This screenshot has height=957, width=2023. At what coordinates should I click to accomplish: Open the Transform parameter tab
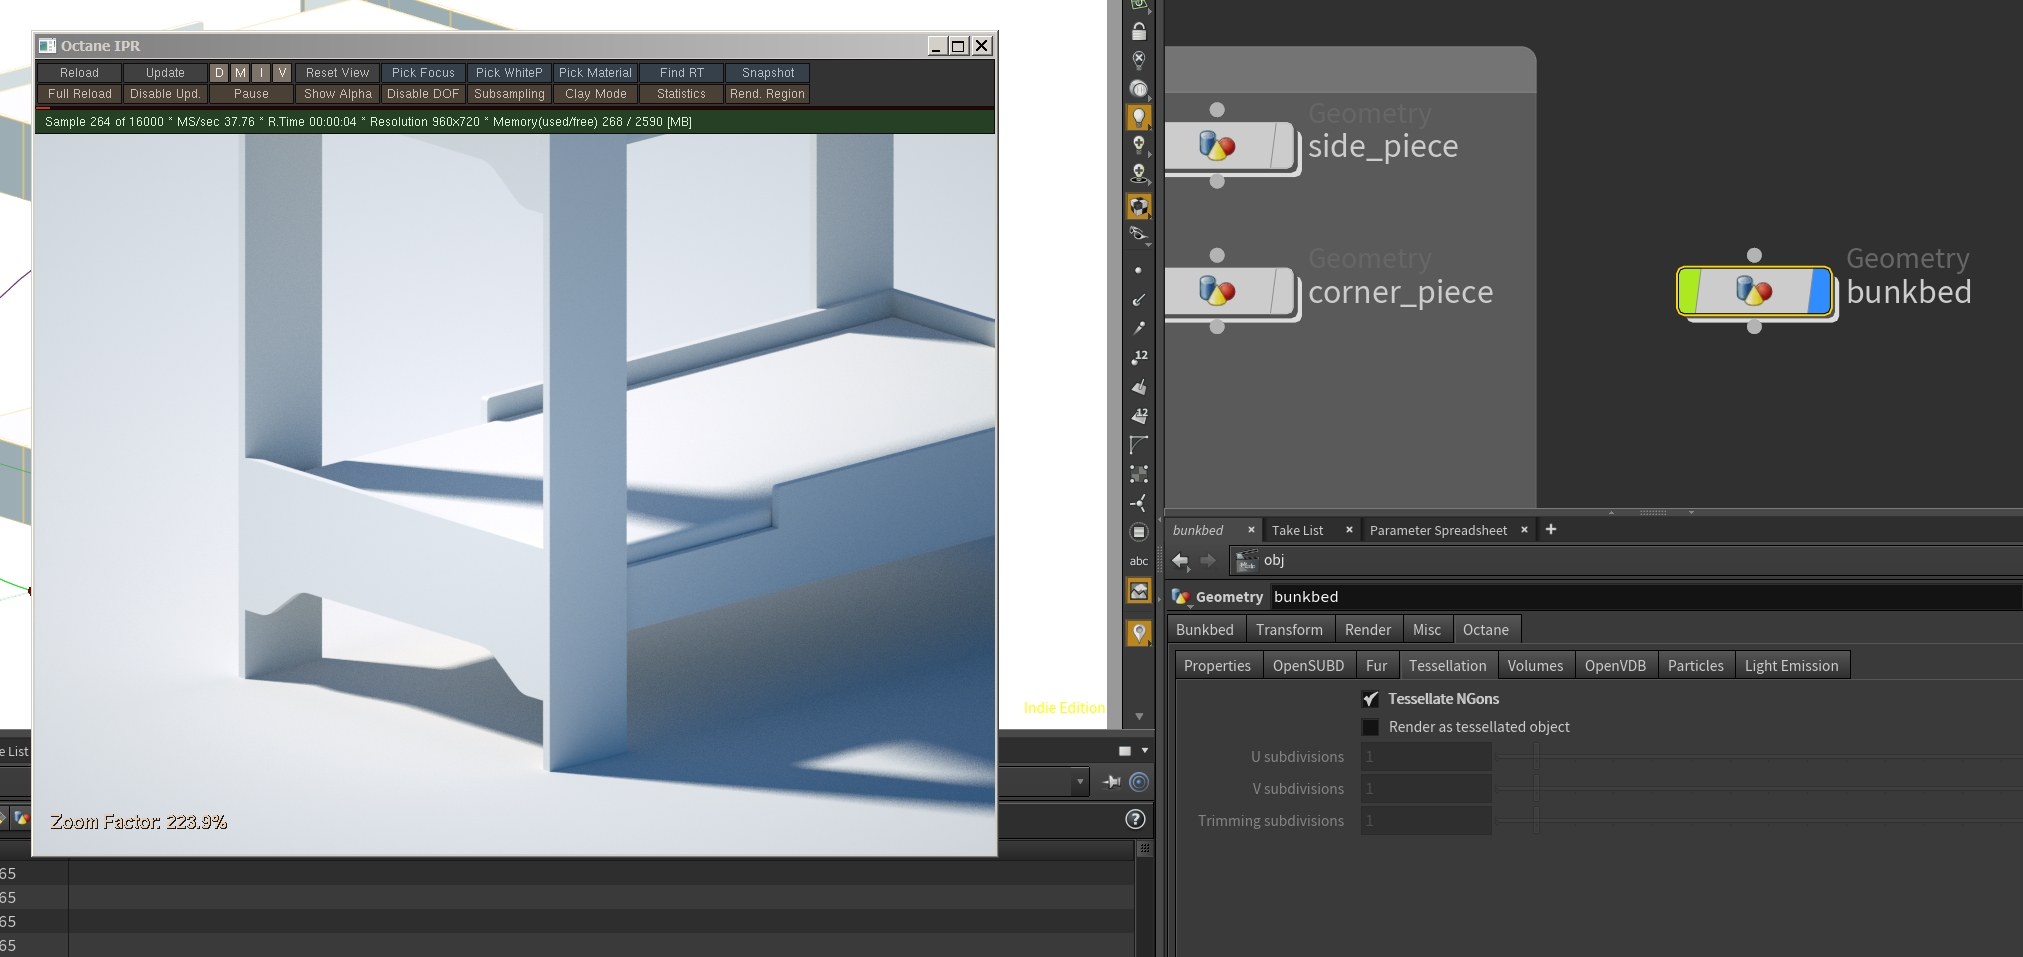pyautogui.click(x=1288, y=630)
